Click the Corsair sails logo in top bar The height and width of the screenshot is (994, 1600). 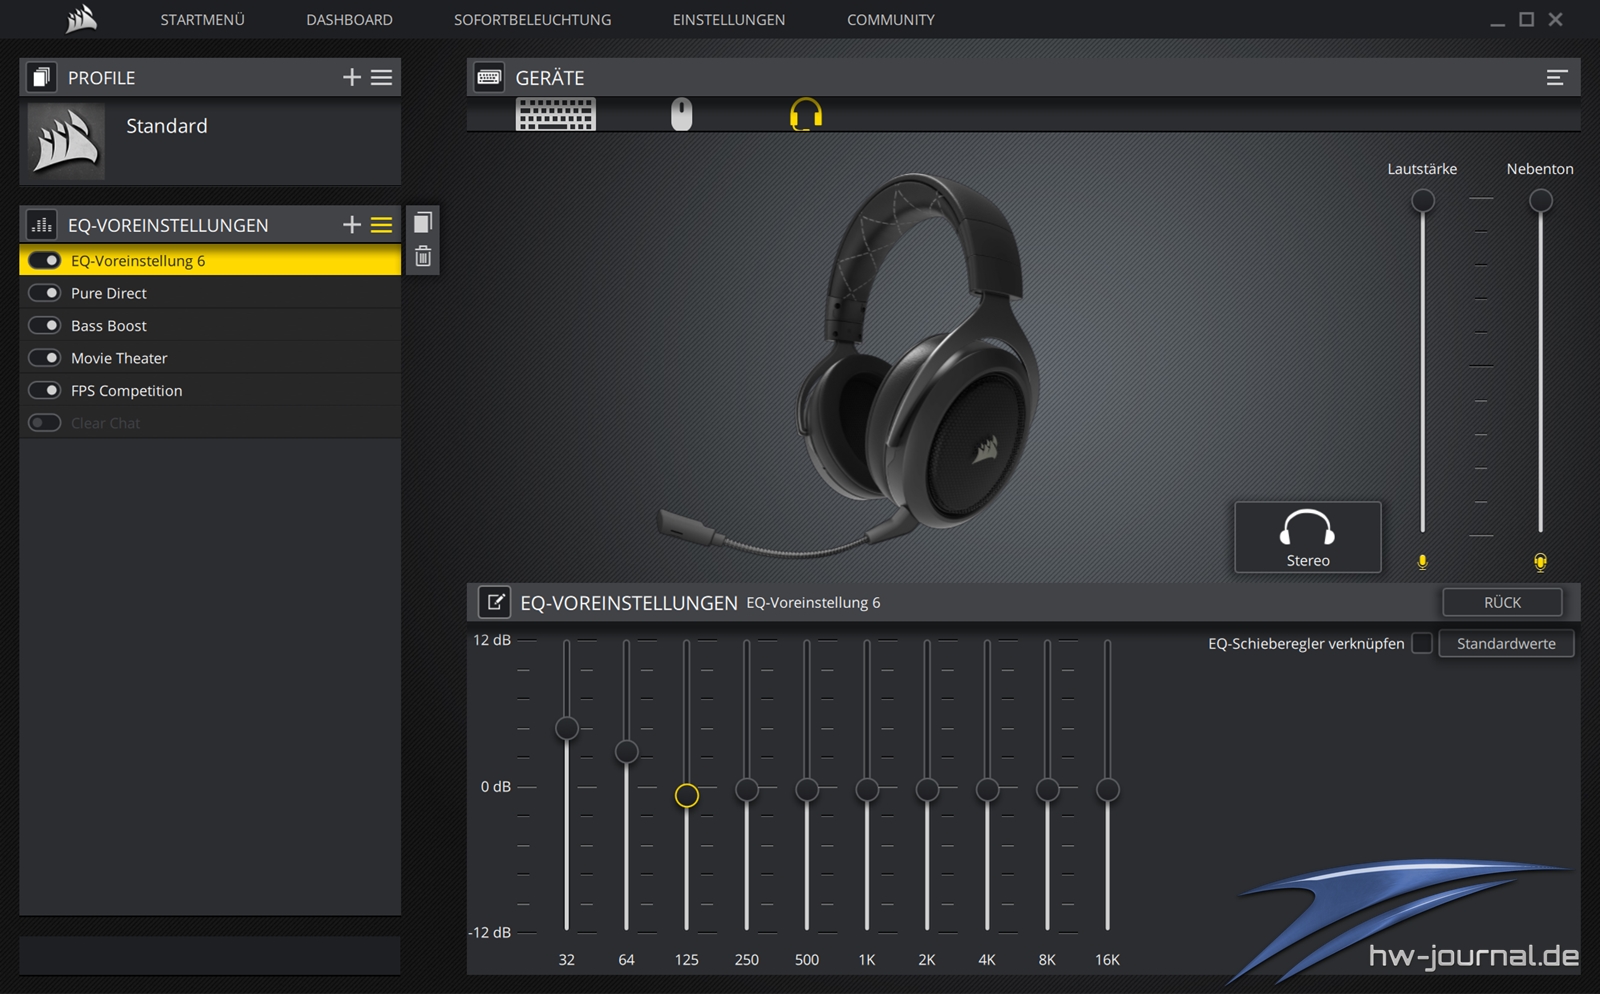[x=81, y=19]
